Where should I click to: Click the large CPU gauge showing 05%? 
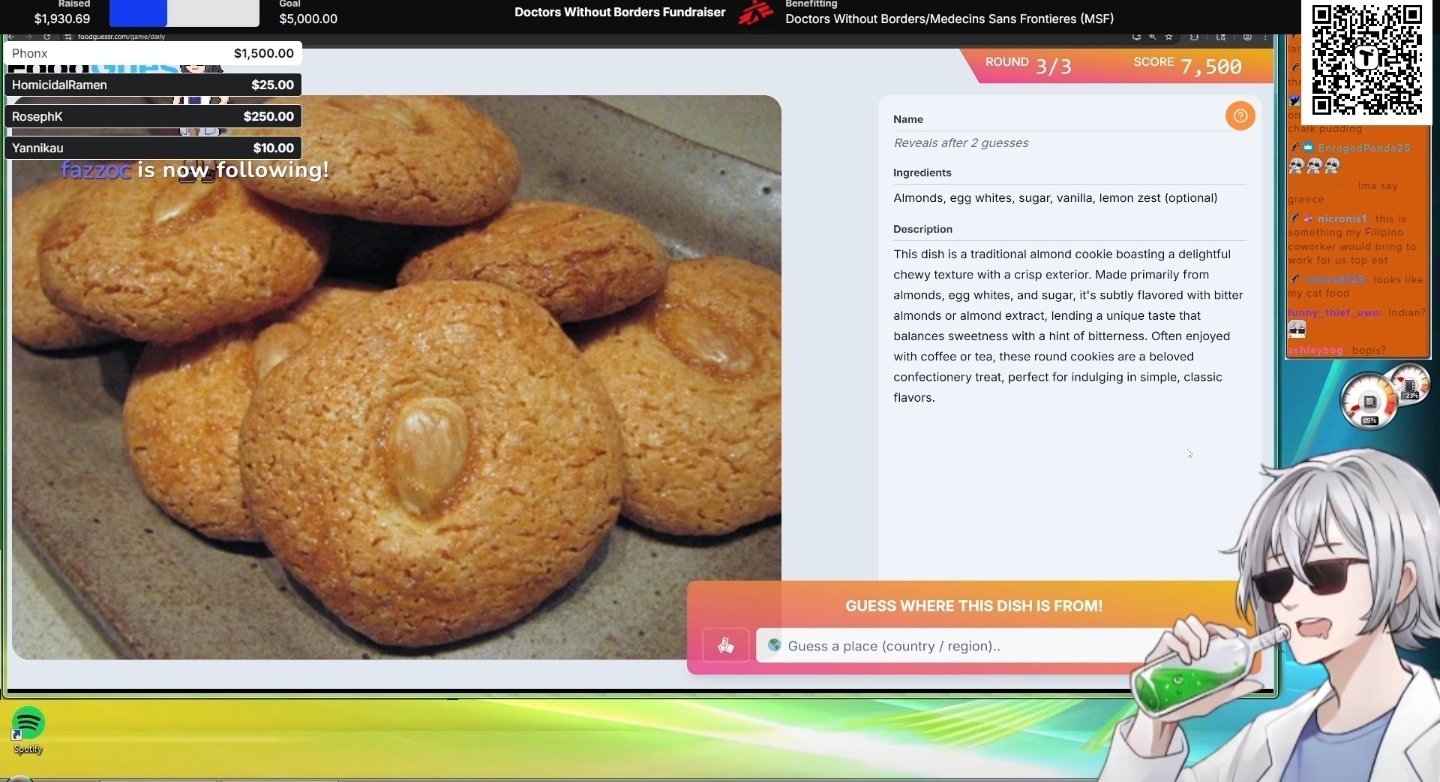pos(1369,402)
